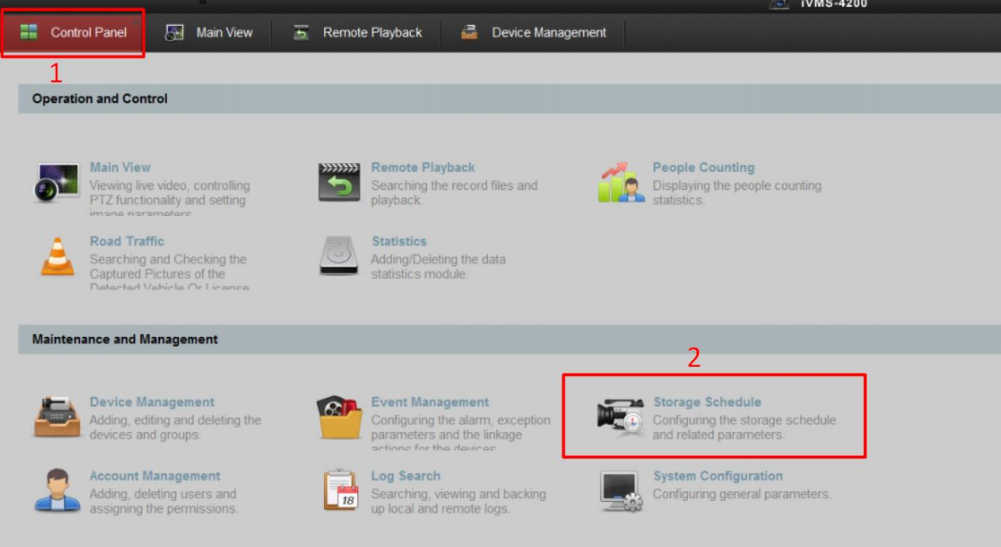Switch to the Main View tab
The image size is (1001, 547).
[210, 32]
